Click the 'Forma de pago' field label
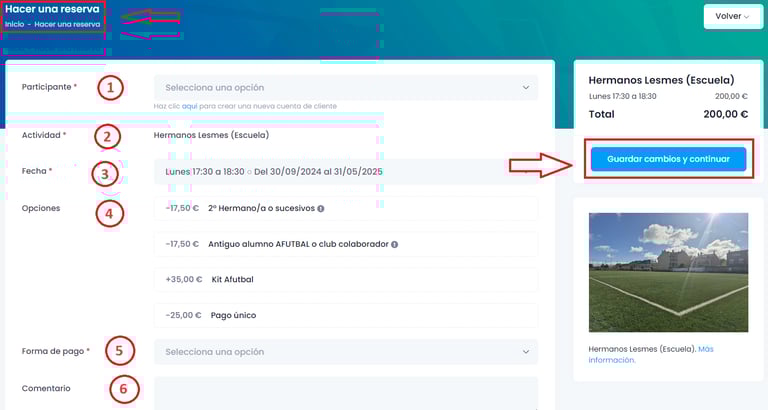 (53, 351)
